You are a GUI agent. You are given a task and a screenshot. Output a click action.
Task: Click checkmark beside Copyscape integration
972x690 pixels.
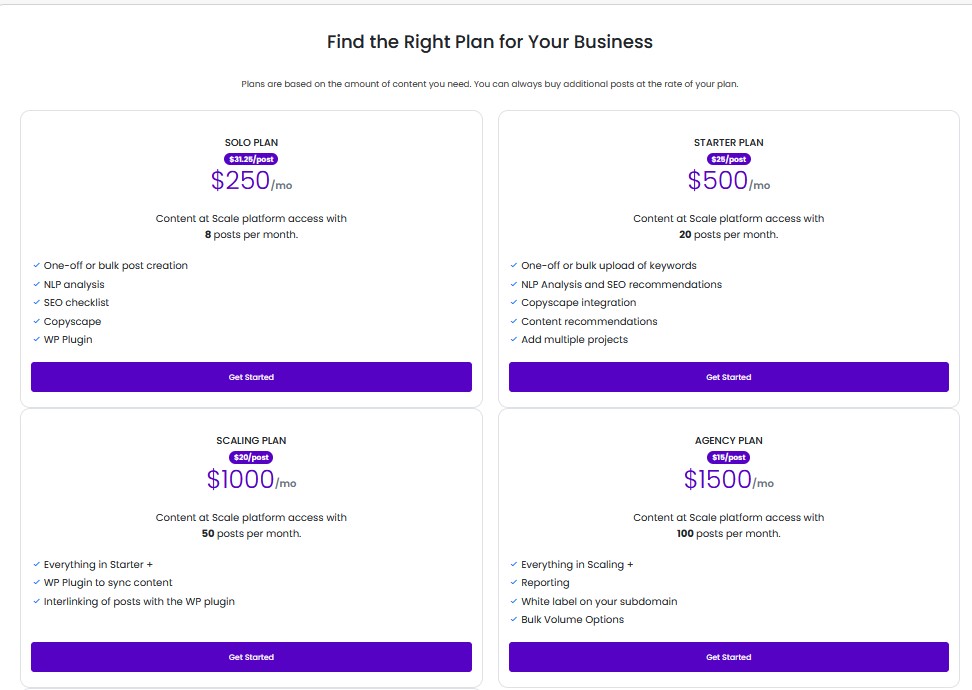point(514,303)
